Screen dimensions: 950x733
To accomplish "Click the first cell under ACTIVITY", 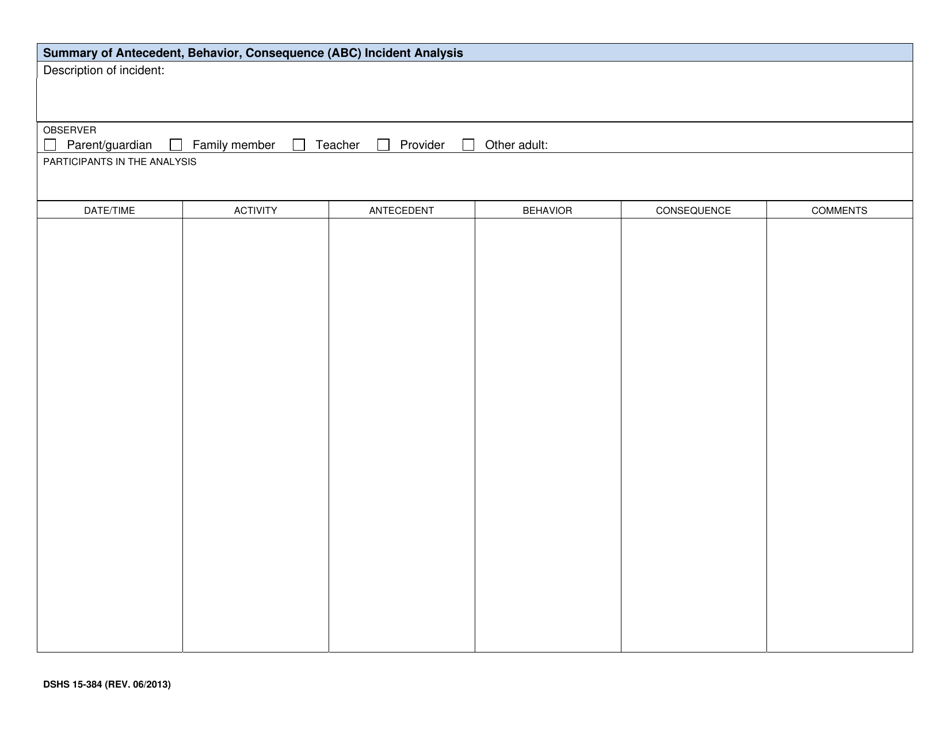I will [x=256, y=240].
